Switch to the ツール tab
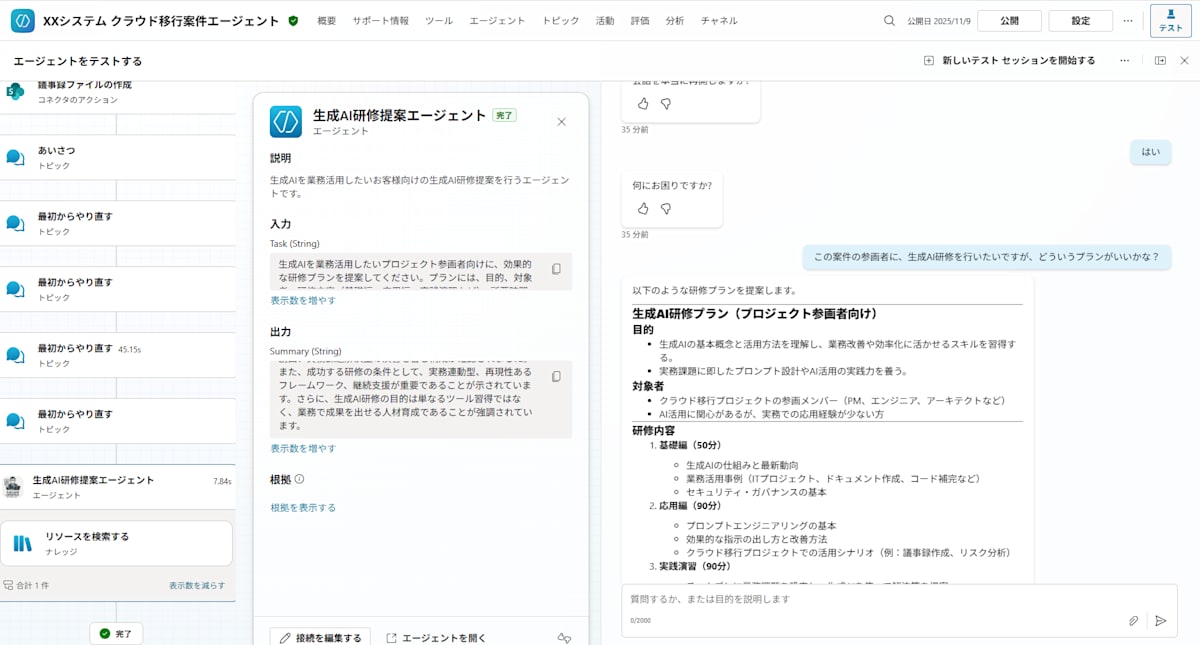Viewport: 1200px width, 645px height. click(439, 20)
